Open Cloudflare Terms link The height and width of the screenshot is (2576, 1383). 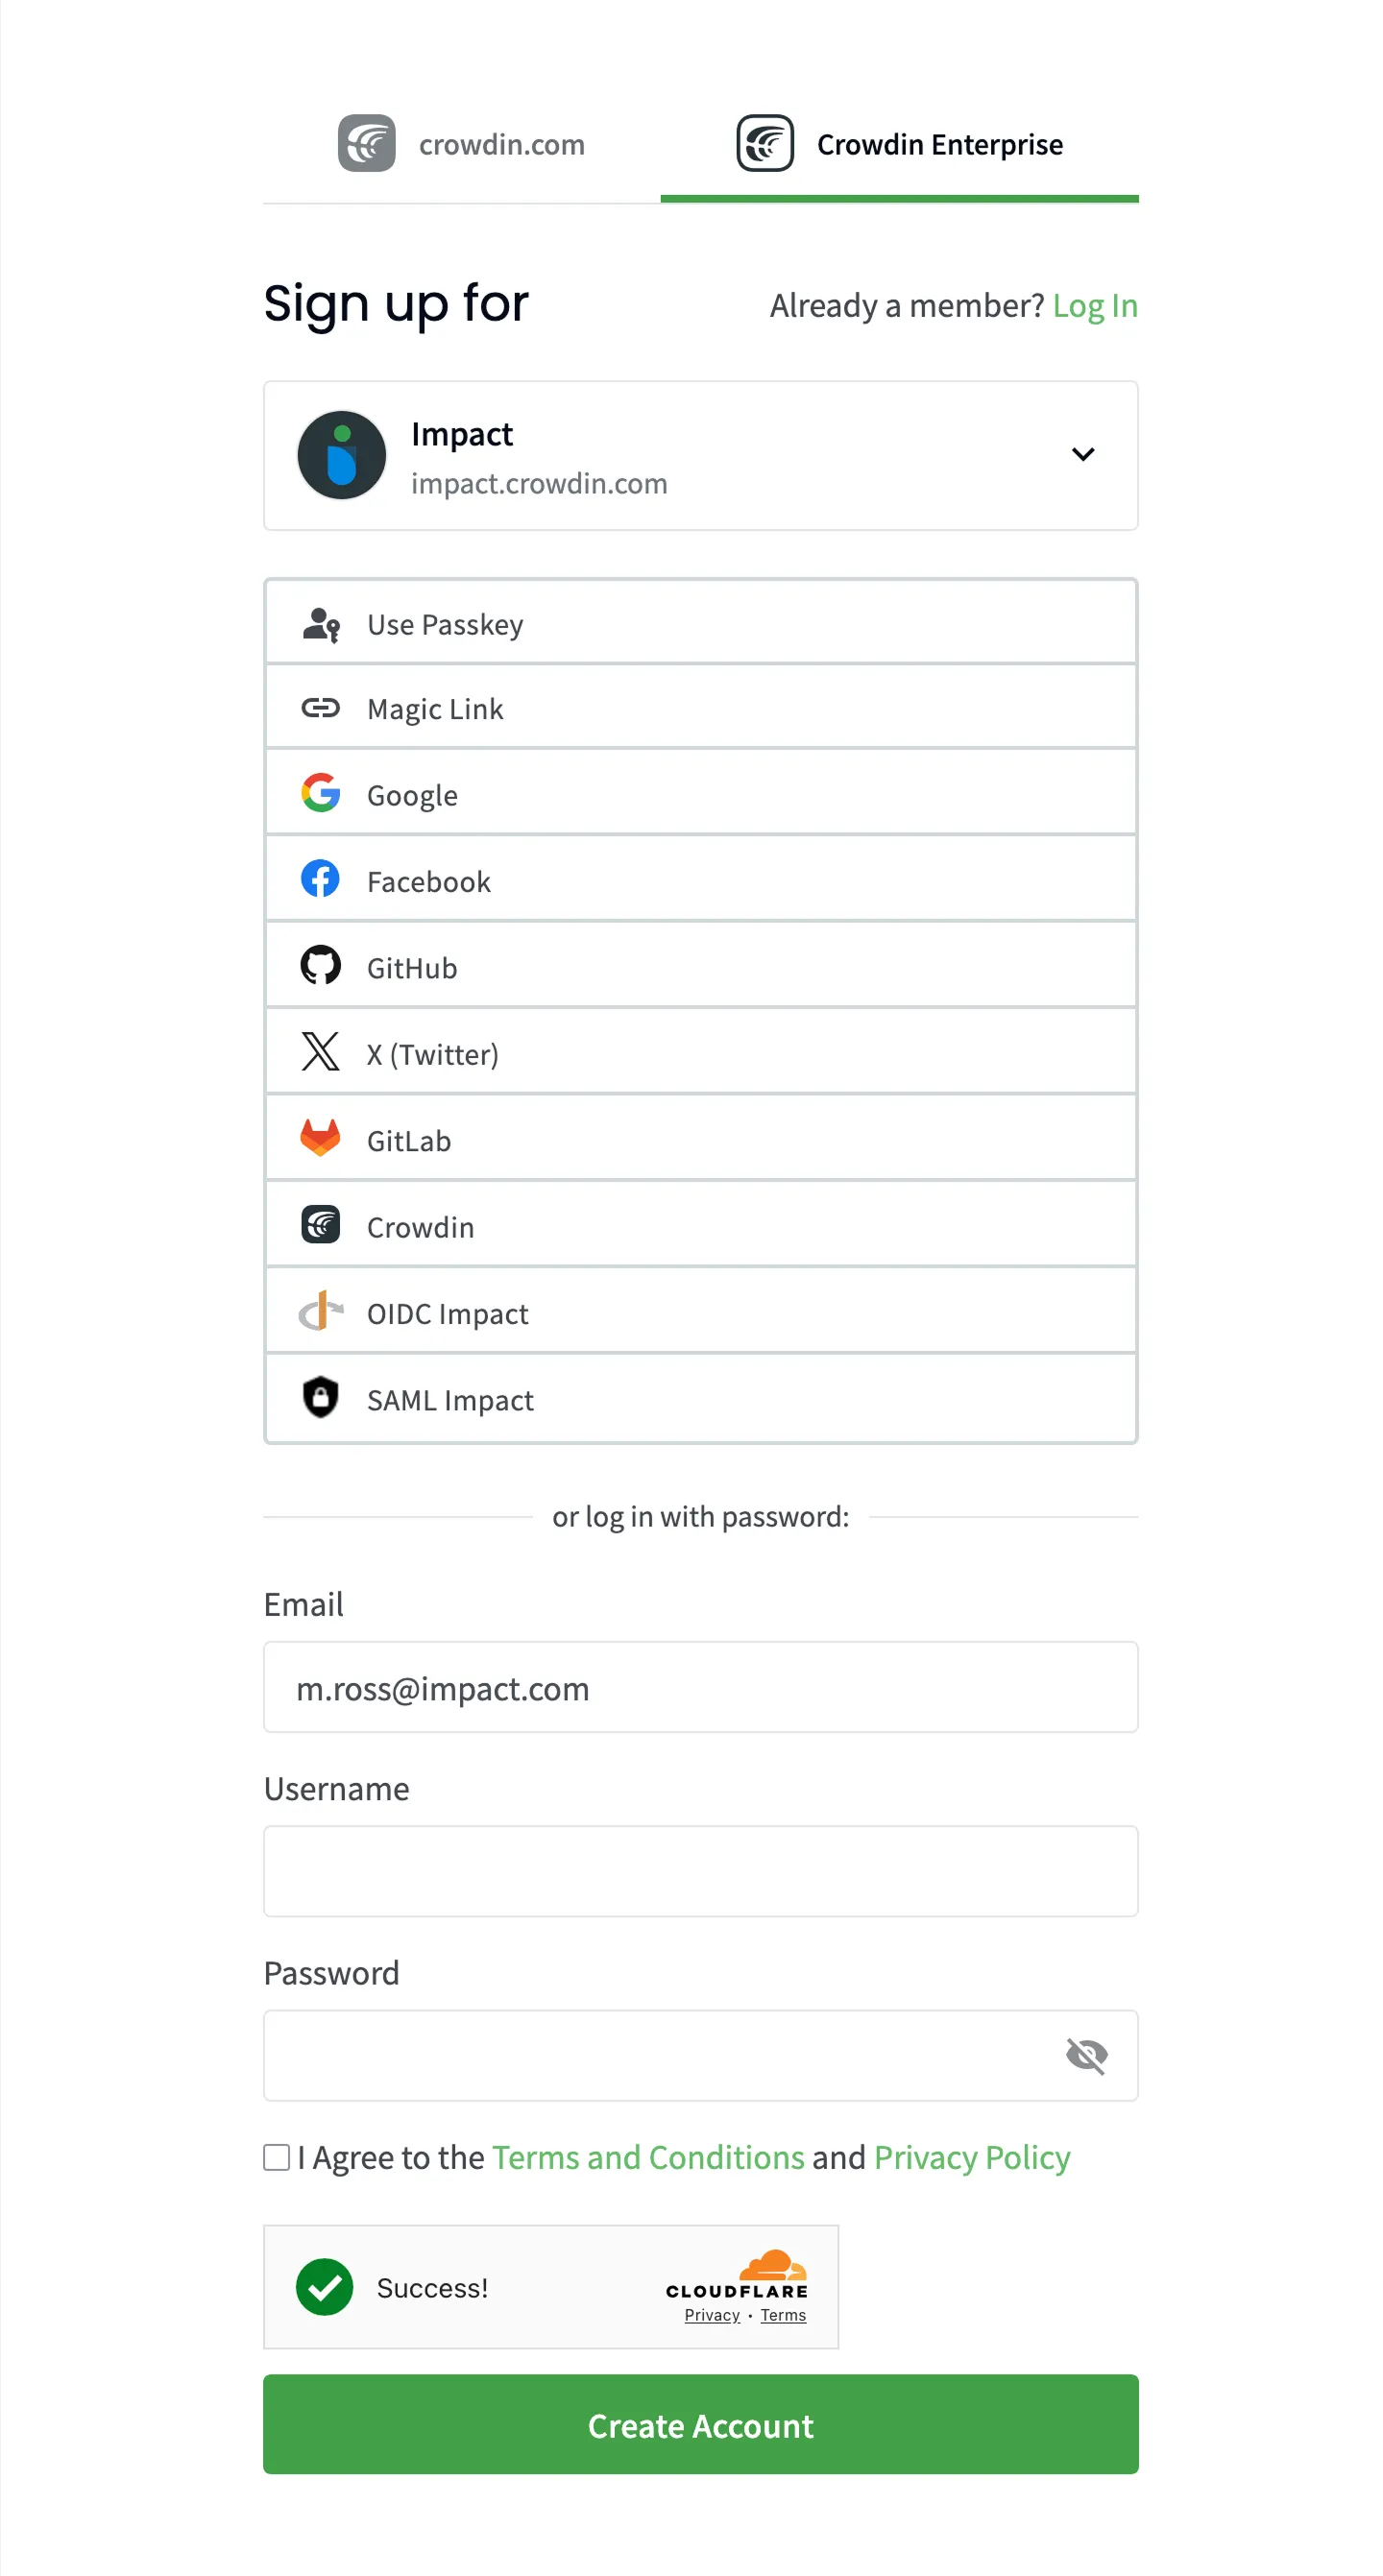click(783, 2316)
